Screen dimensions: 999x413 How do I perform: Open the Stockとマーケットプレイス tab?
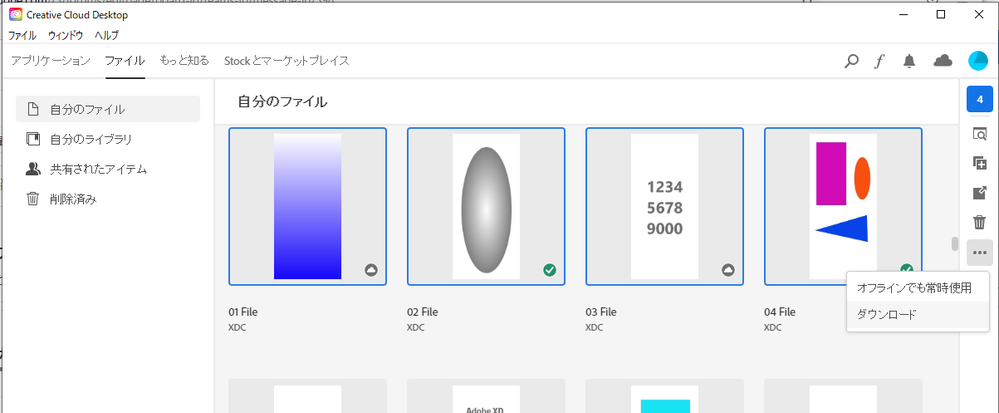287,61
